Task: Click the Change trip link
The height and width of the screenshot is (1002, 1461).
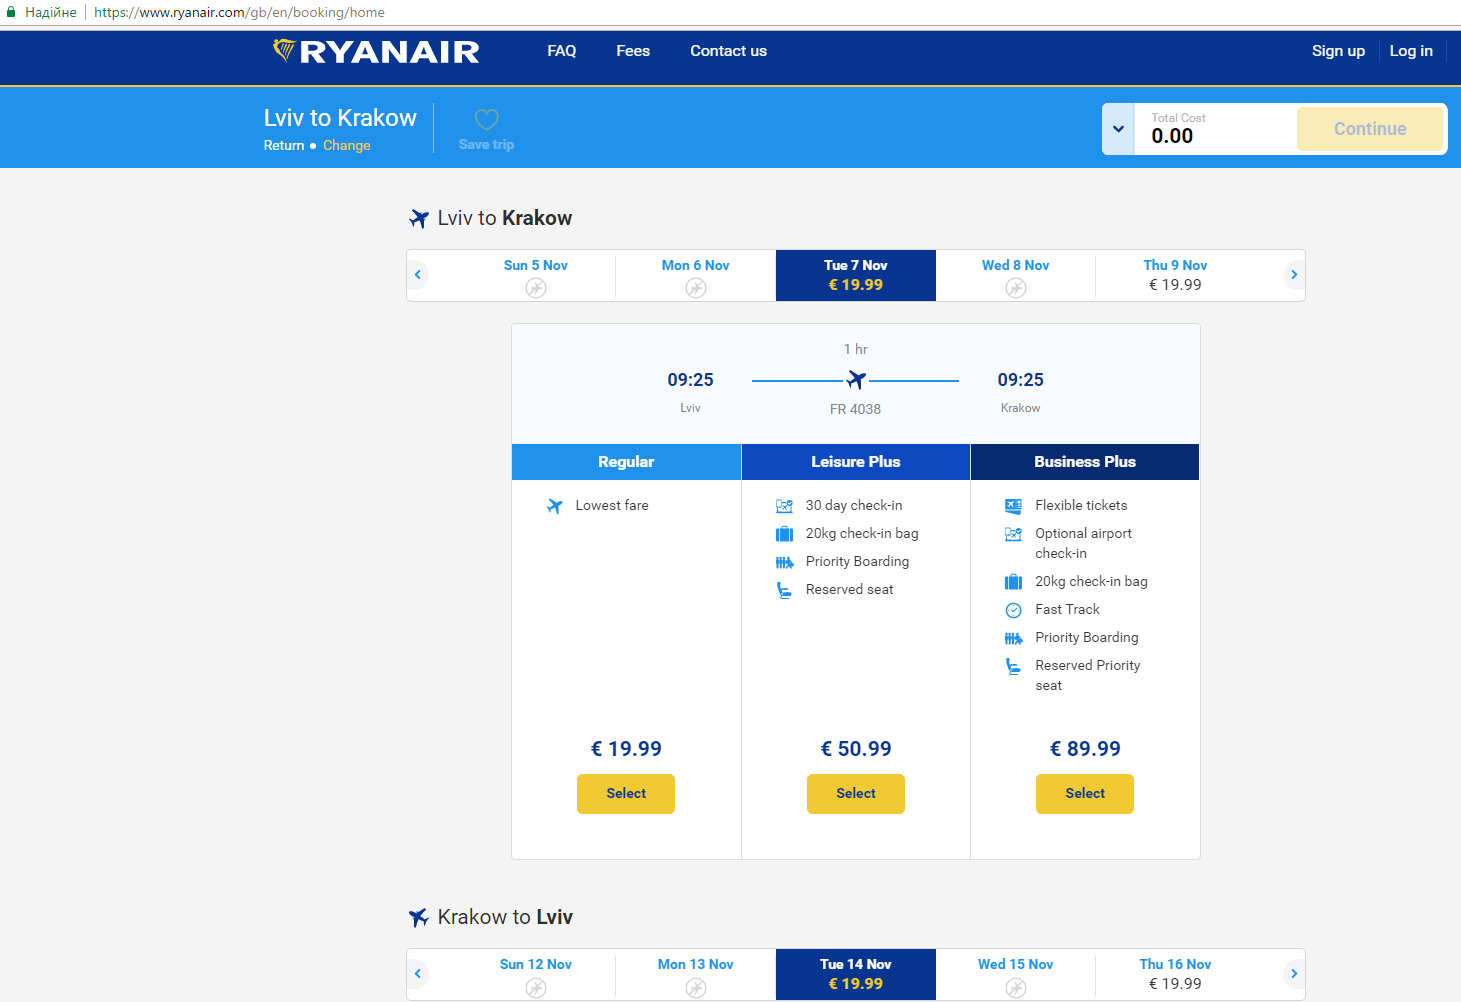Action: [x=347, y=146]
